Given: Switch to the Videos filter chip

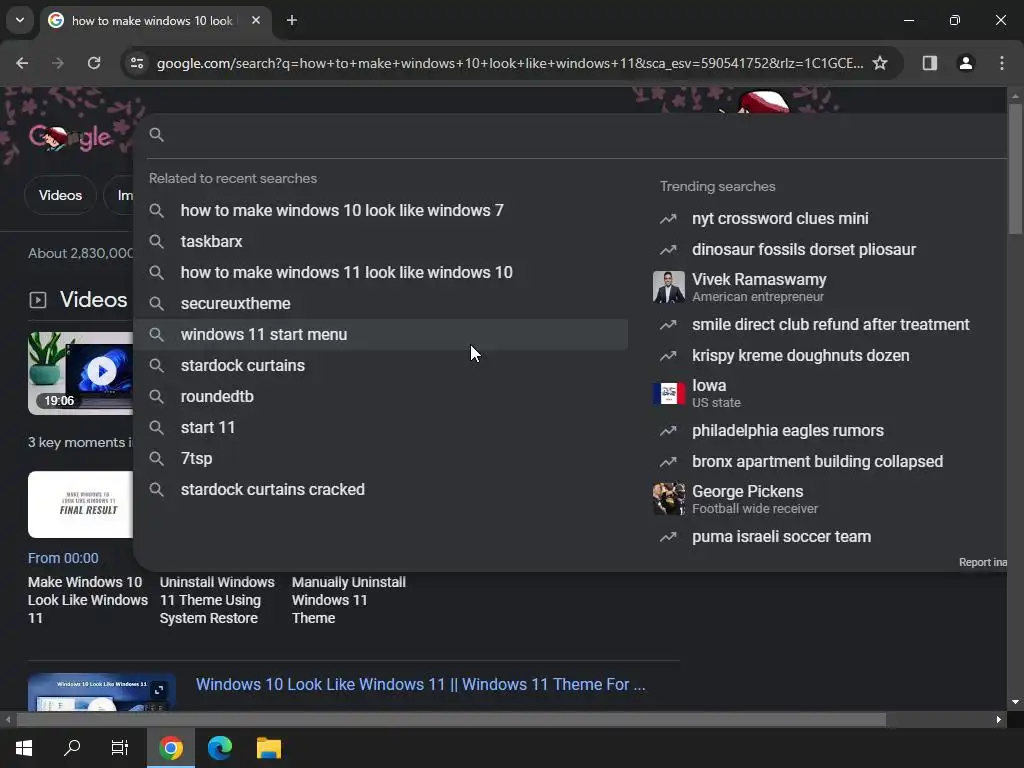Looking at the screenshot, I should [x=60, y=195].
